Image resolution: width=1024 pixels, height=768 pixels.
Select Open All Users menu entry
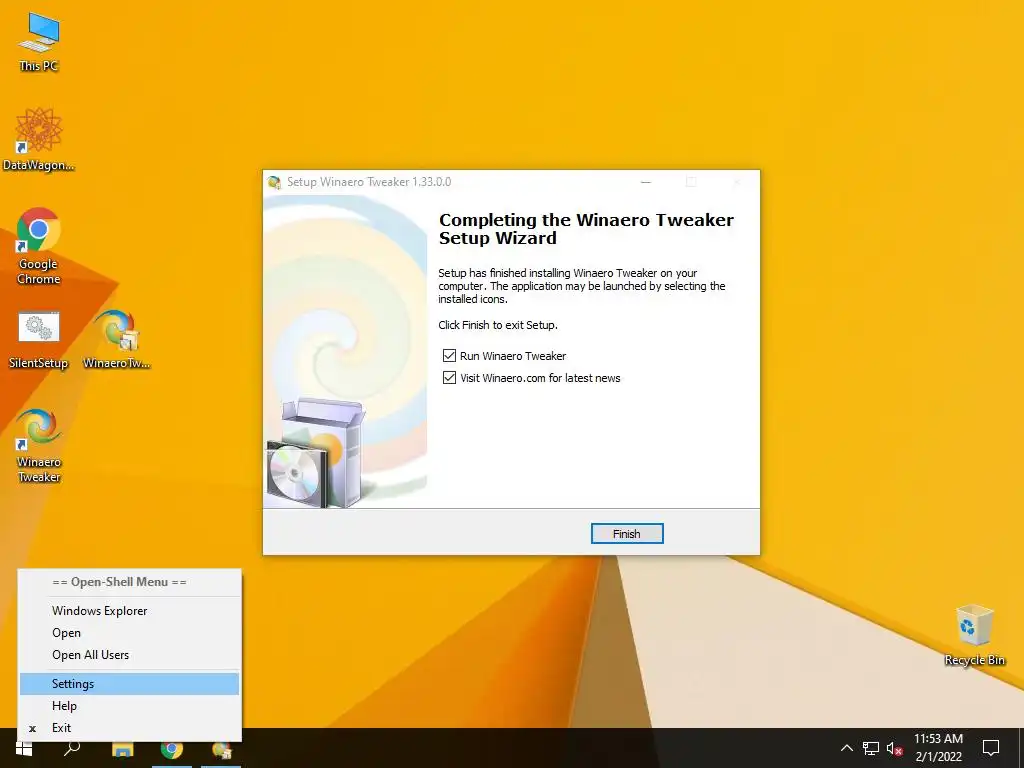tap(129, 655)
